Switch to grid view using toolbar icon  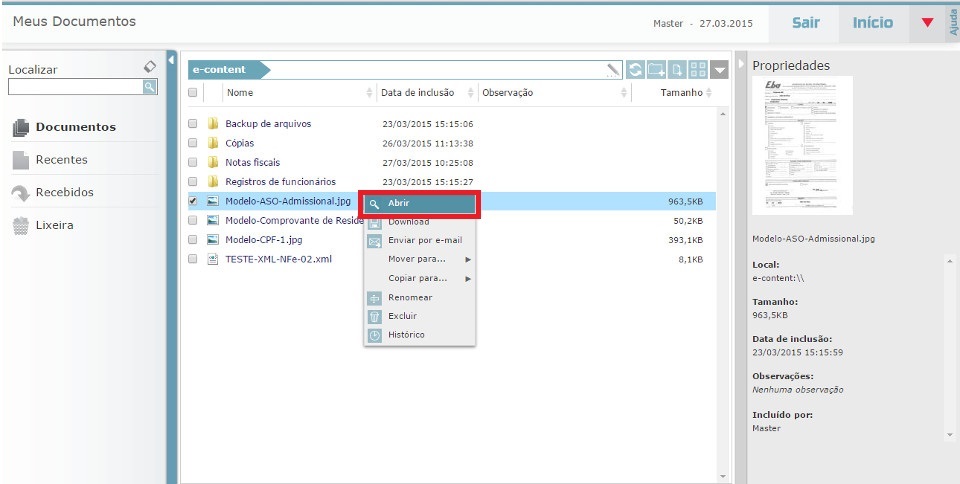[x=698, y=70]
